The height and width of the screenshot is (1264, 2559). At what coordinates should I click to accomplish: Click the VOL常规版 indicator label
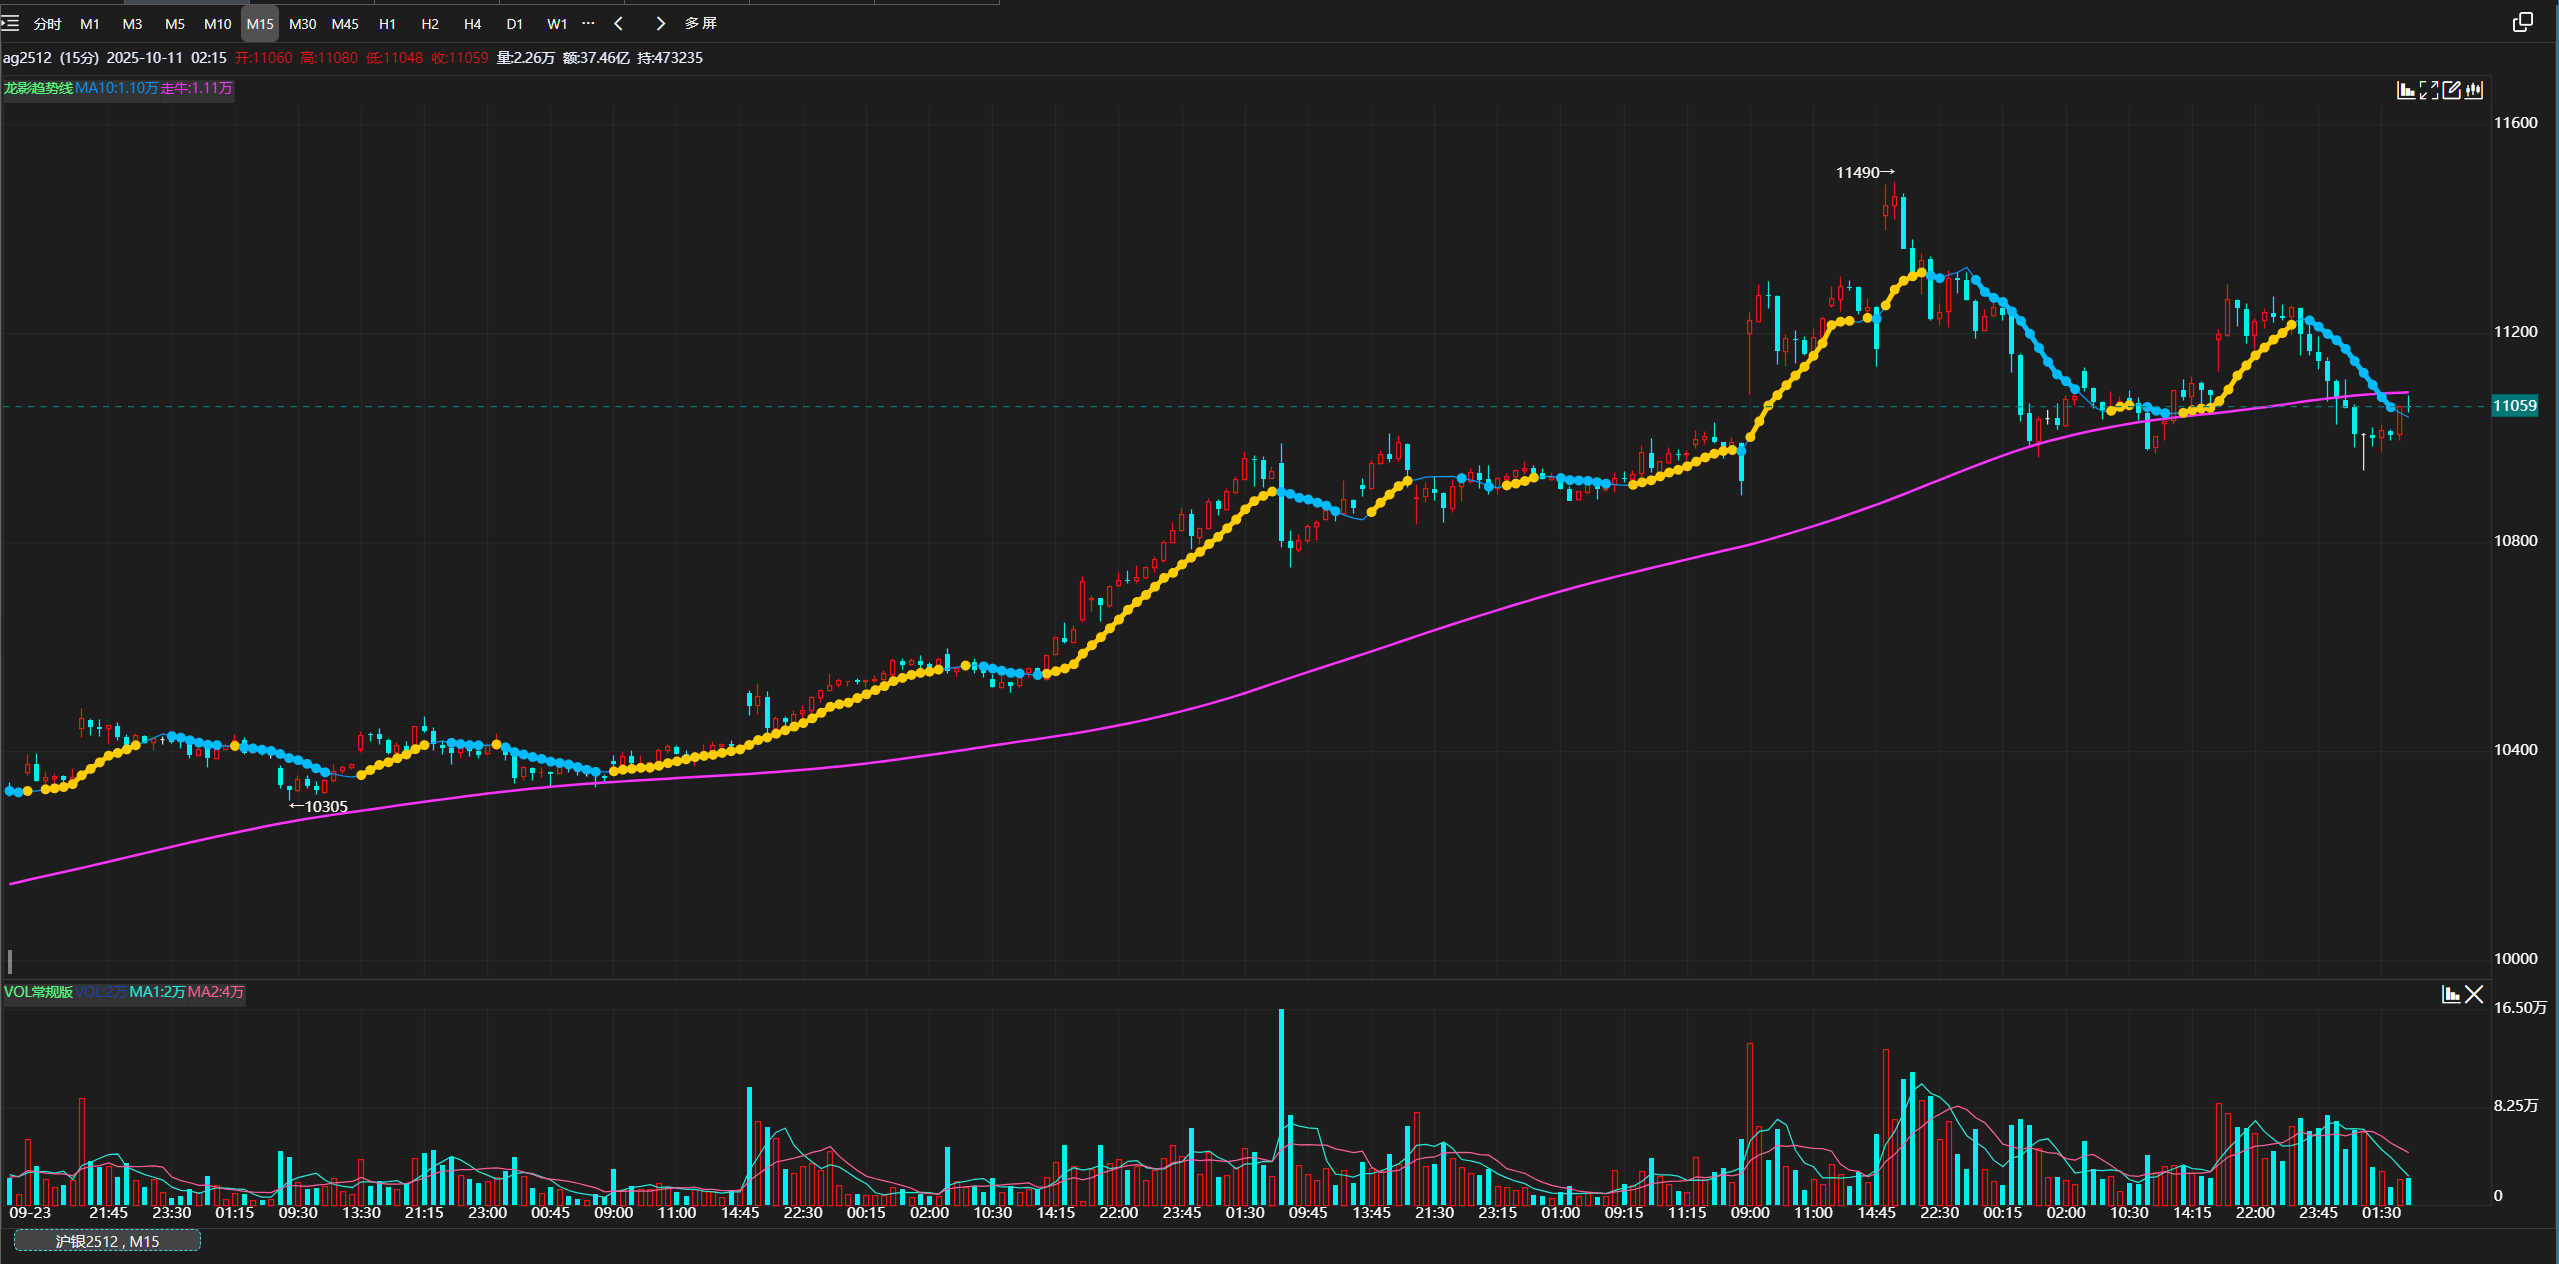[x=38, y=992]
